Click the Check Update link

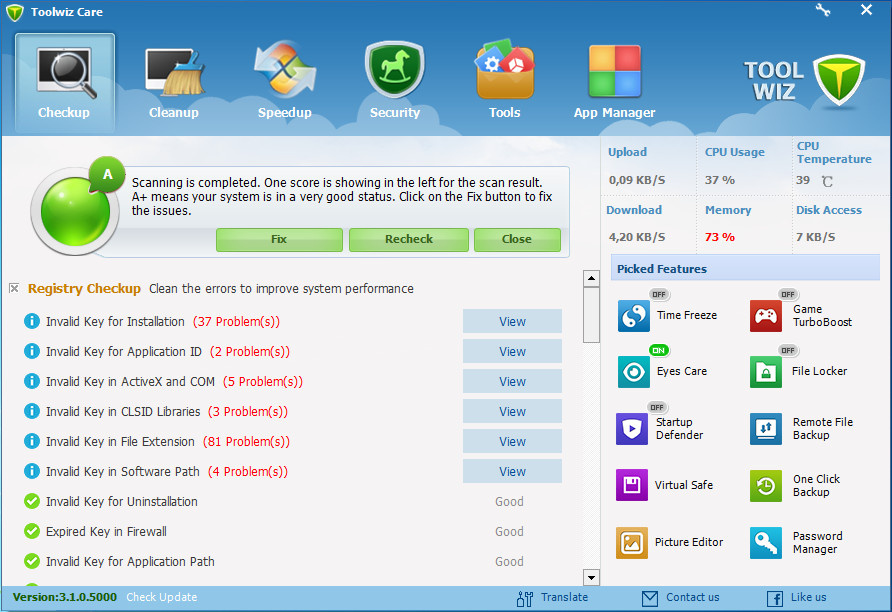(162, 597)
